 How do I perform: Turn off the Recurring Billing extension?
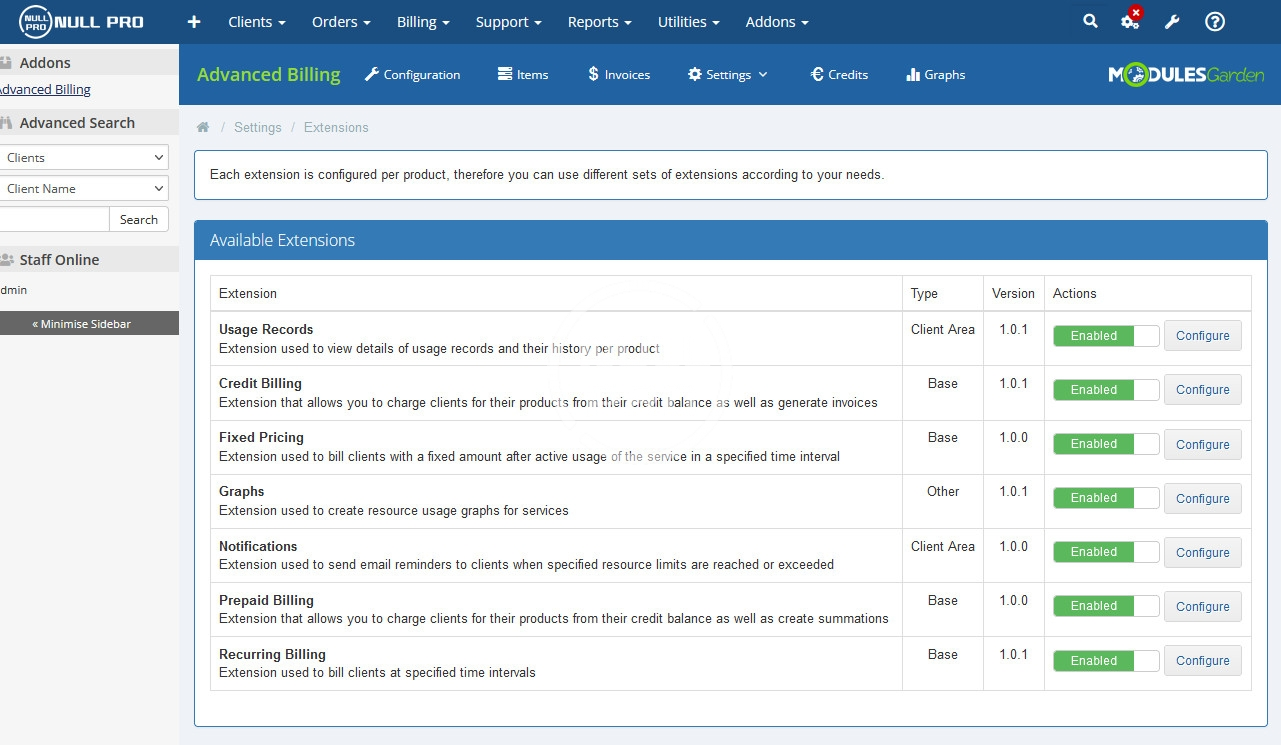pyautogui.click(x=1105, y=661)
